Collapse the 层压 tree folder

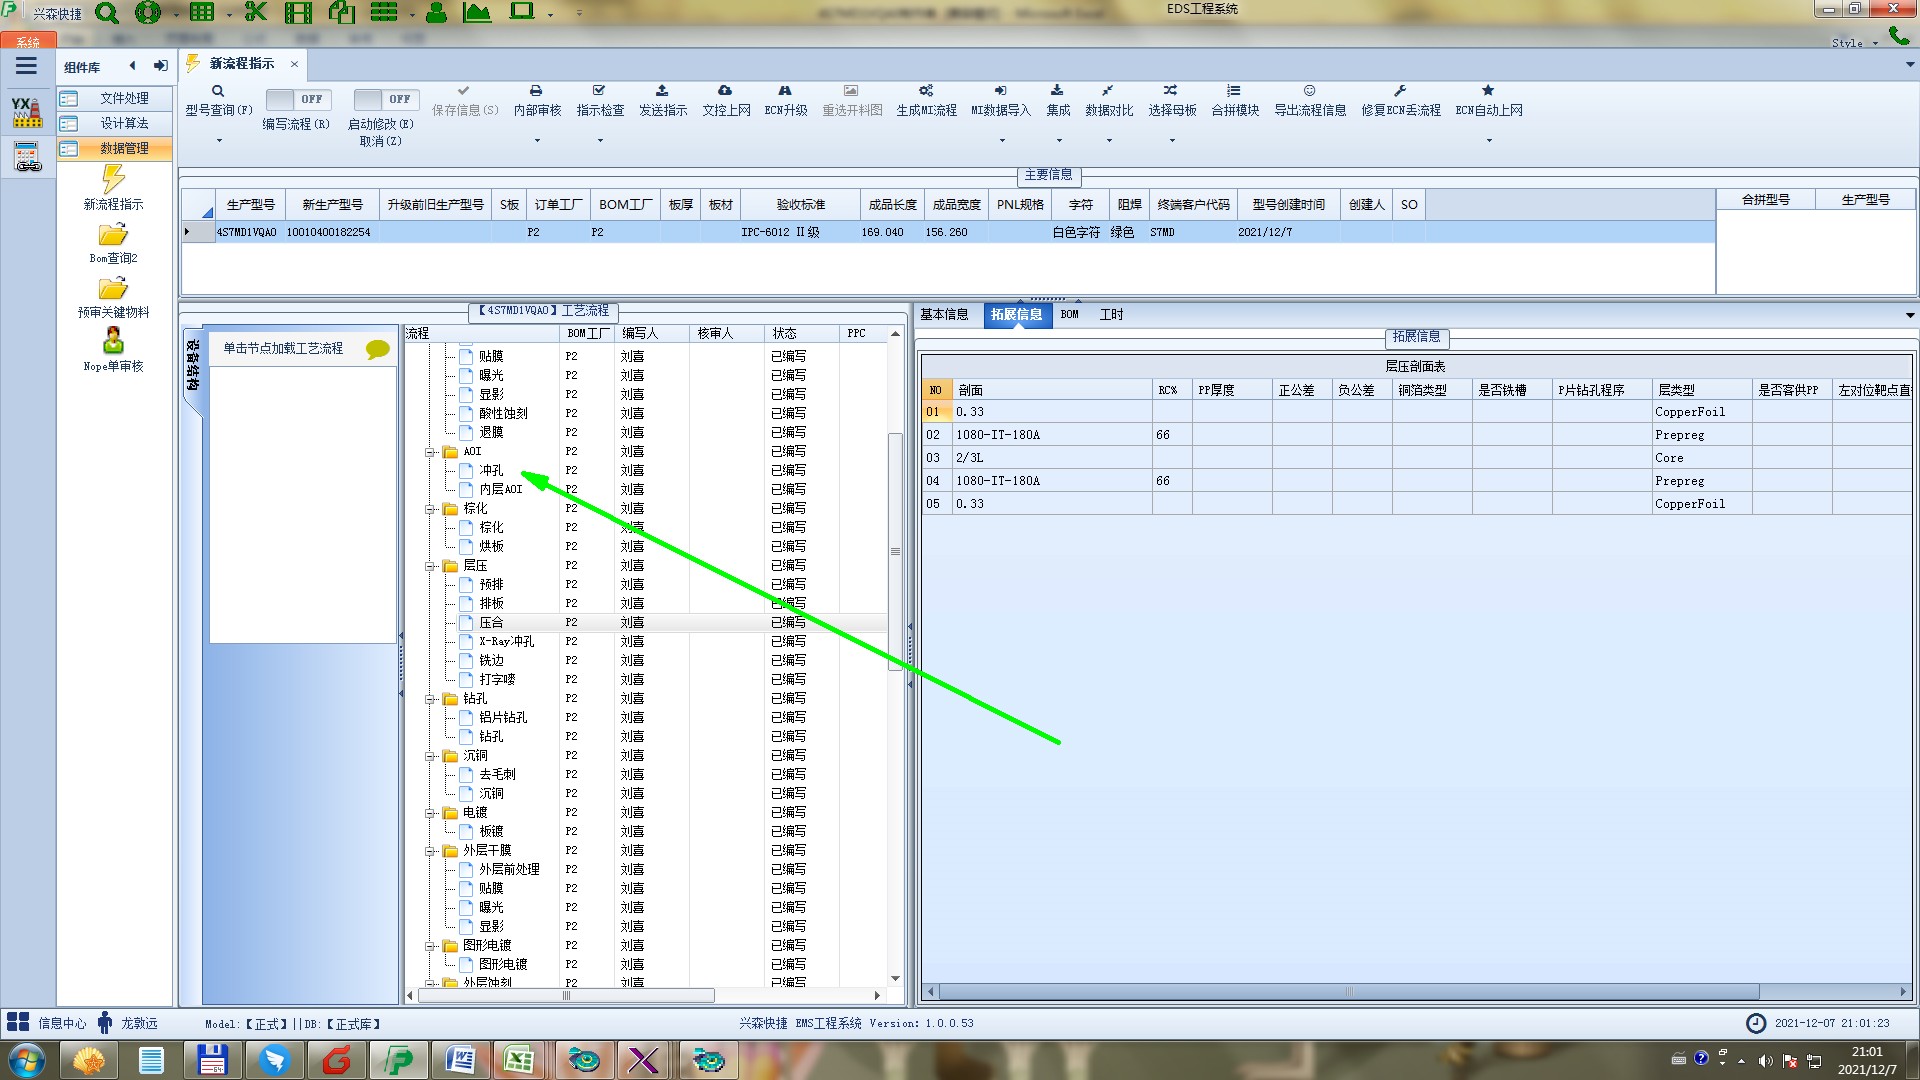click(430, 566)
